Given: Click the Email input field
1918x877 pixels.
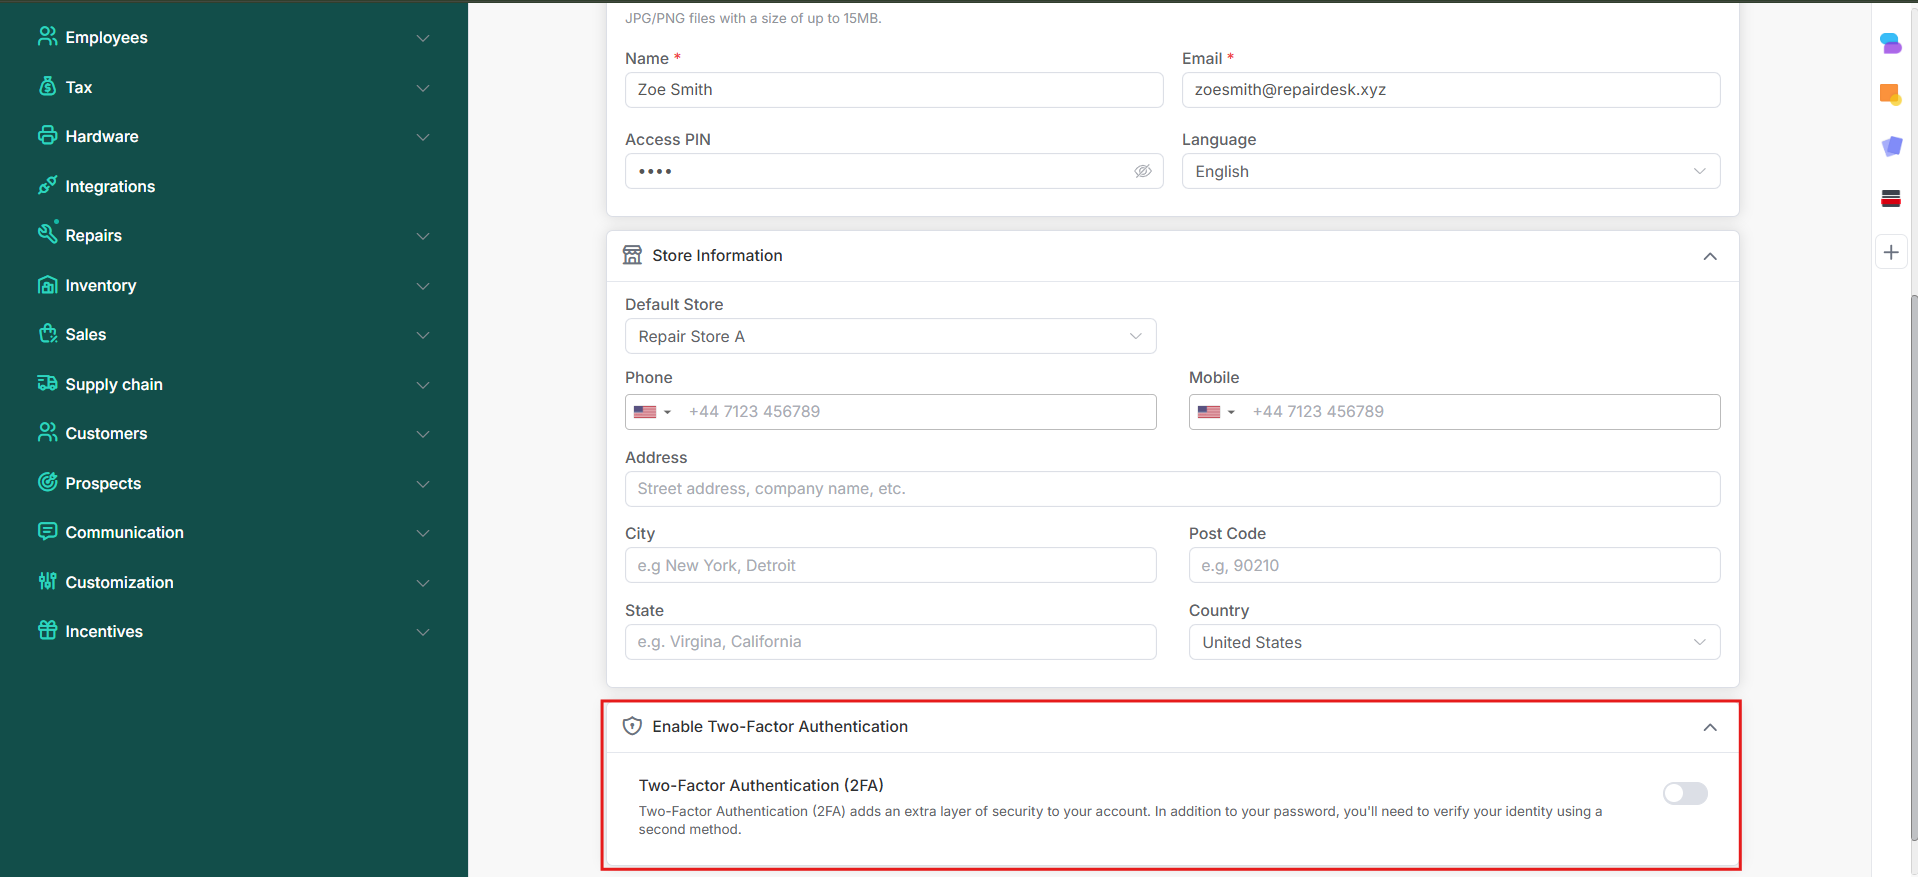Looking at the screenshot, I should pos(1450,90).
